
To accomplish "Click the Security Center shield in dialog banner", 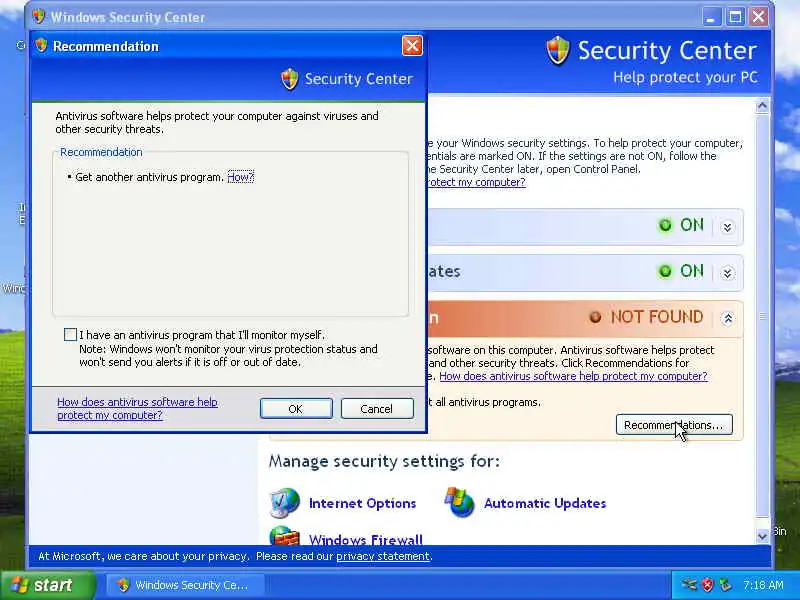I will (x=290, y=79).
